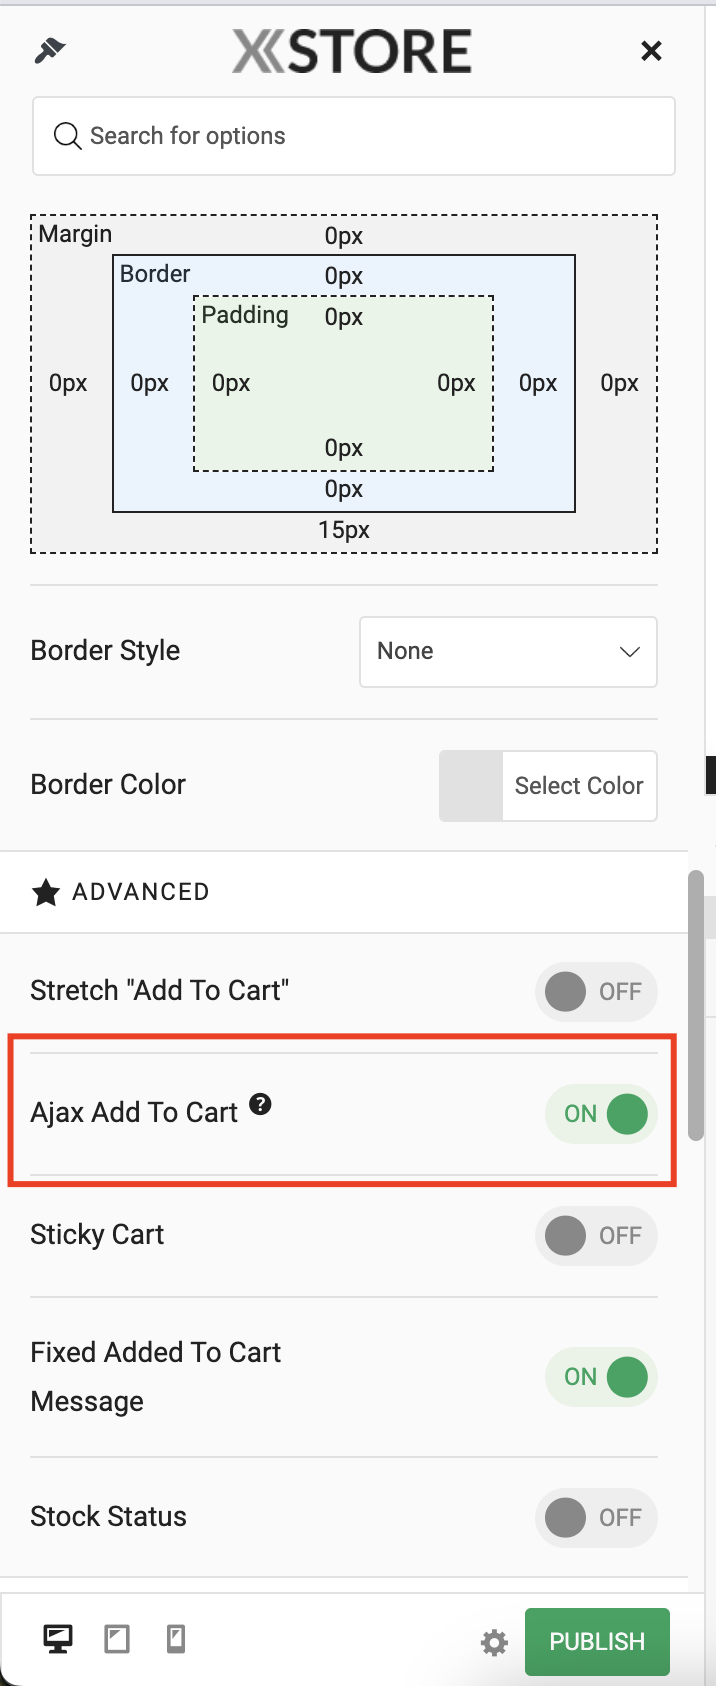Click the star icon in Advanced header

tap(46, 892)
